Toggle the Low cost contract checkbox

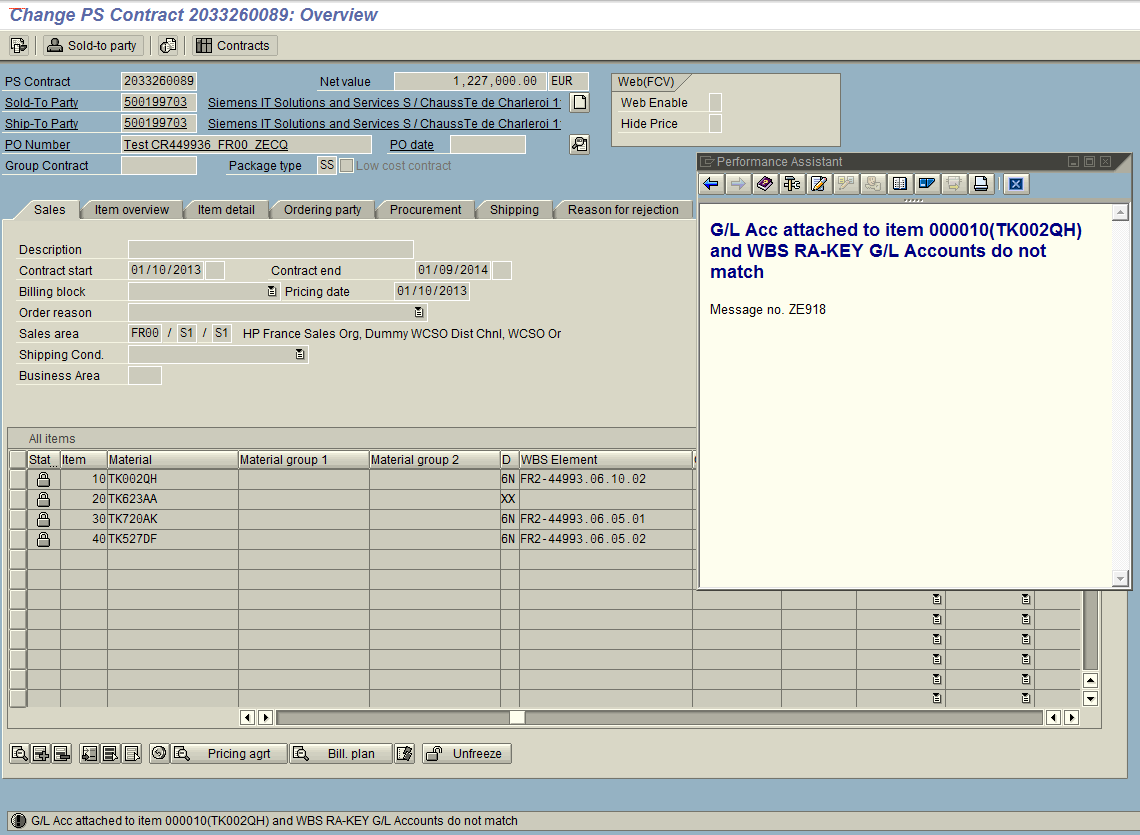click(x=347, y=166)
